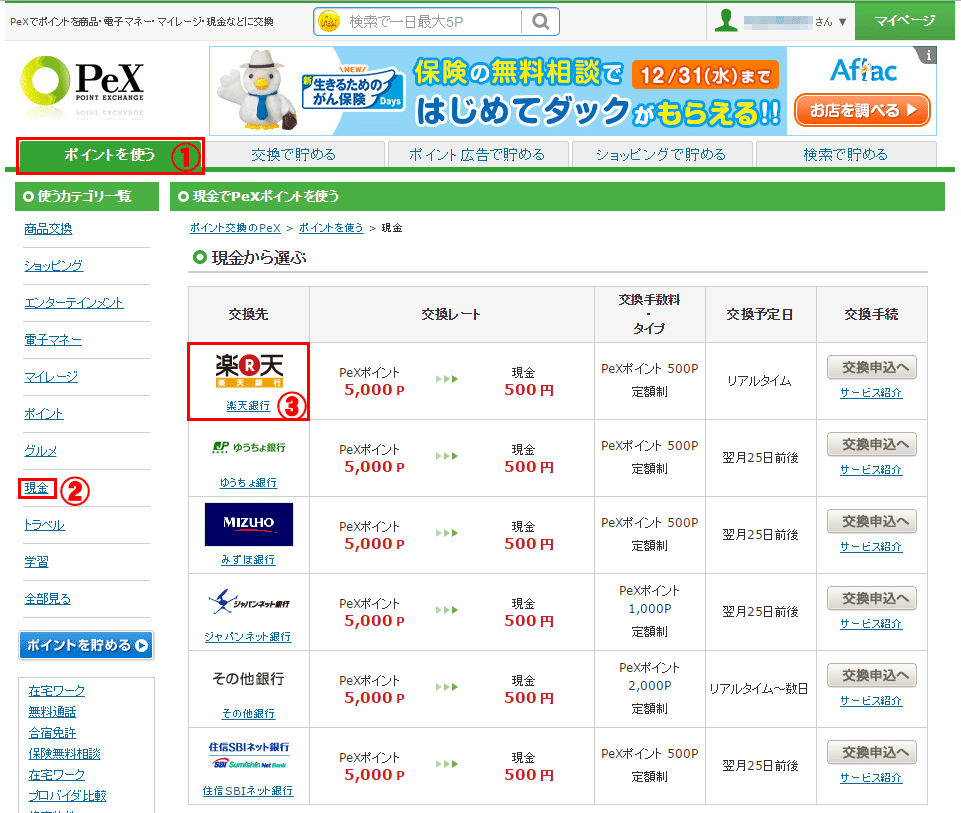This screenshot has width=961, height=813.
Task: Click the ジャパンネット銀行 text link
Action: [x=248, y=637]
